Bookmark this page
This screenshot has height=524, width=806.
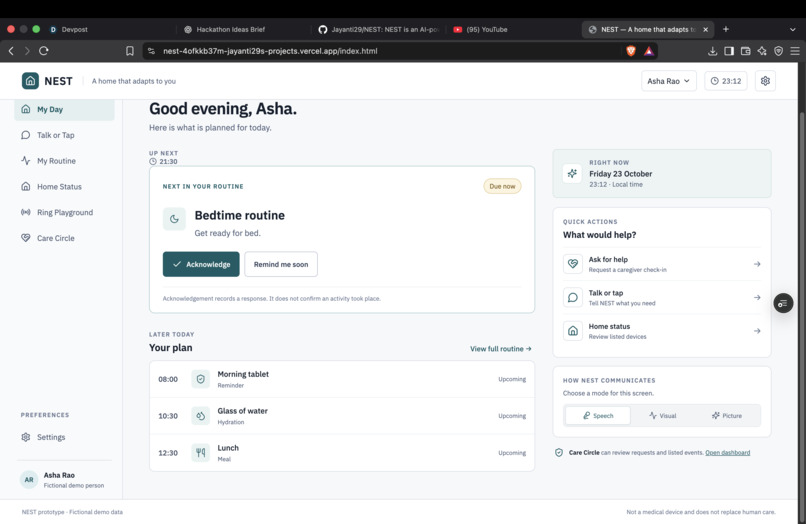pos(130,51)
